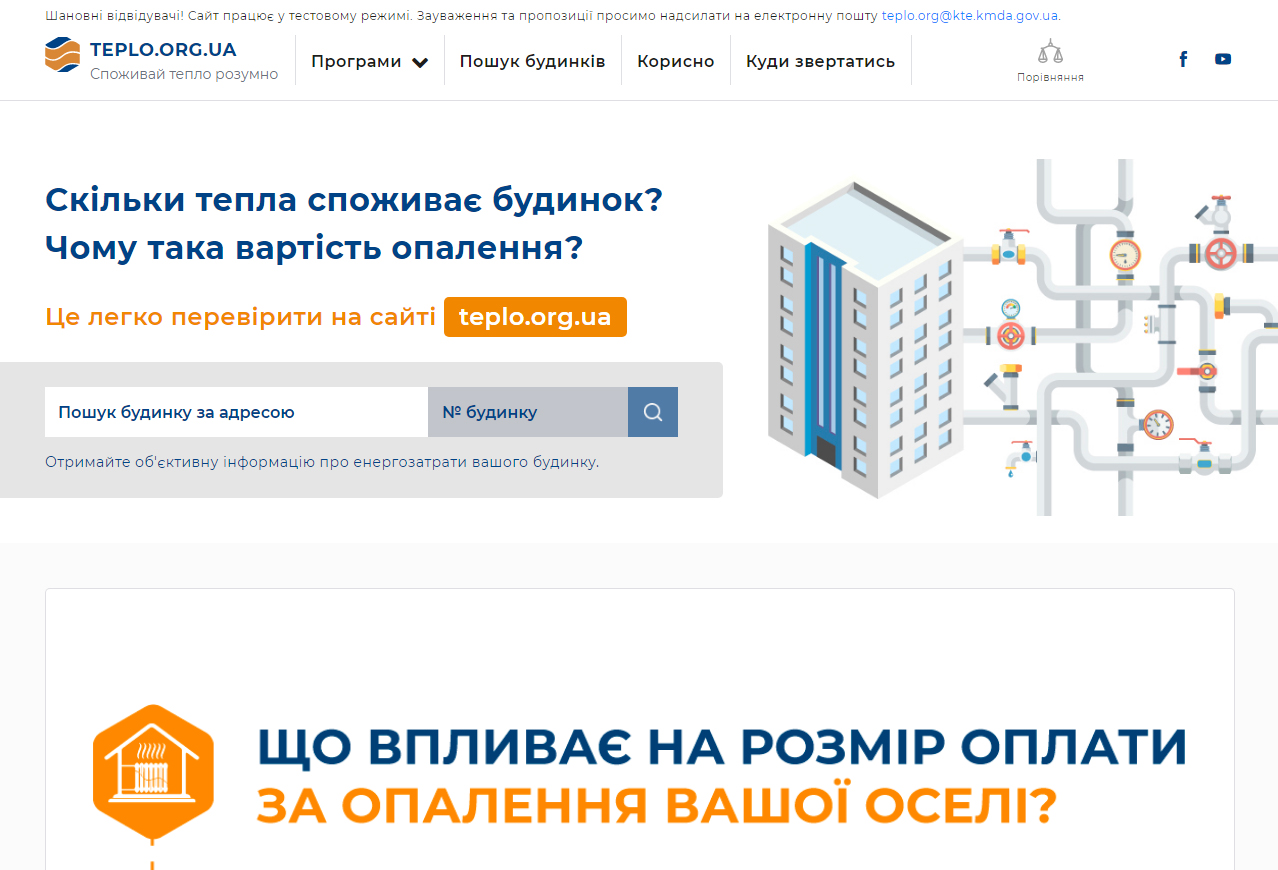The image size is (1278, 870).
Task: Click the TEPLO.ORG.UA site title
Action: tap(163, 50)
